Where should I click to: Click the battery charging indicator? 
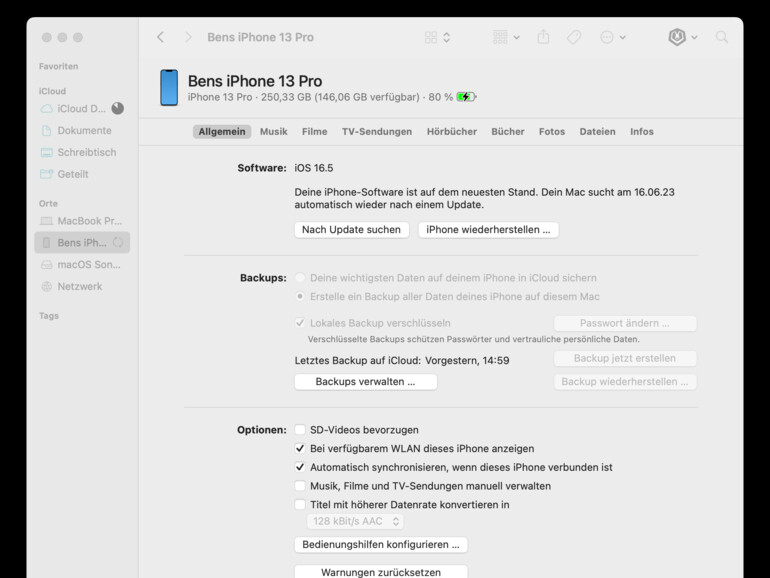[466, 97]
